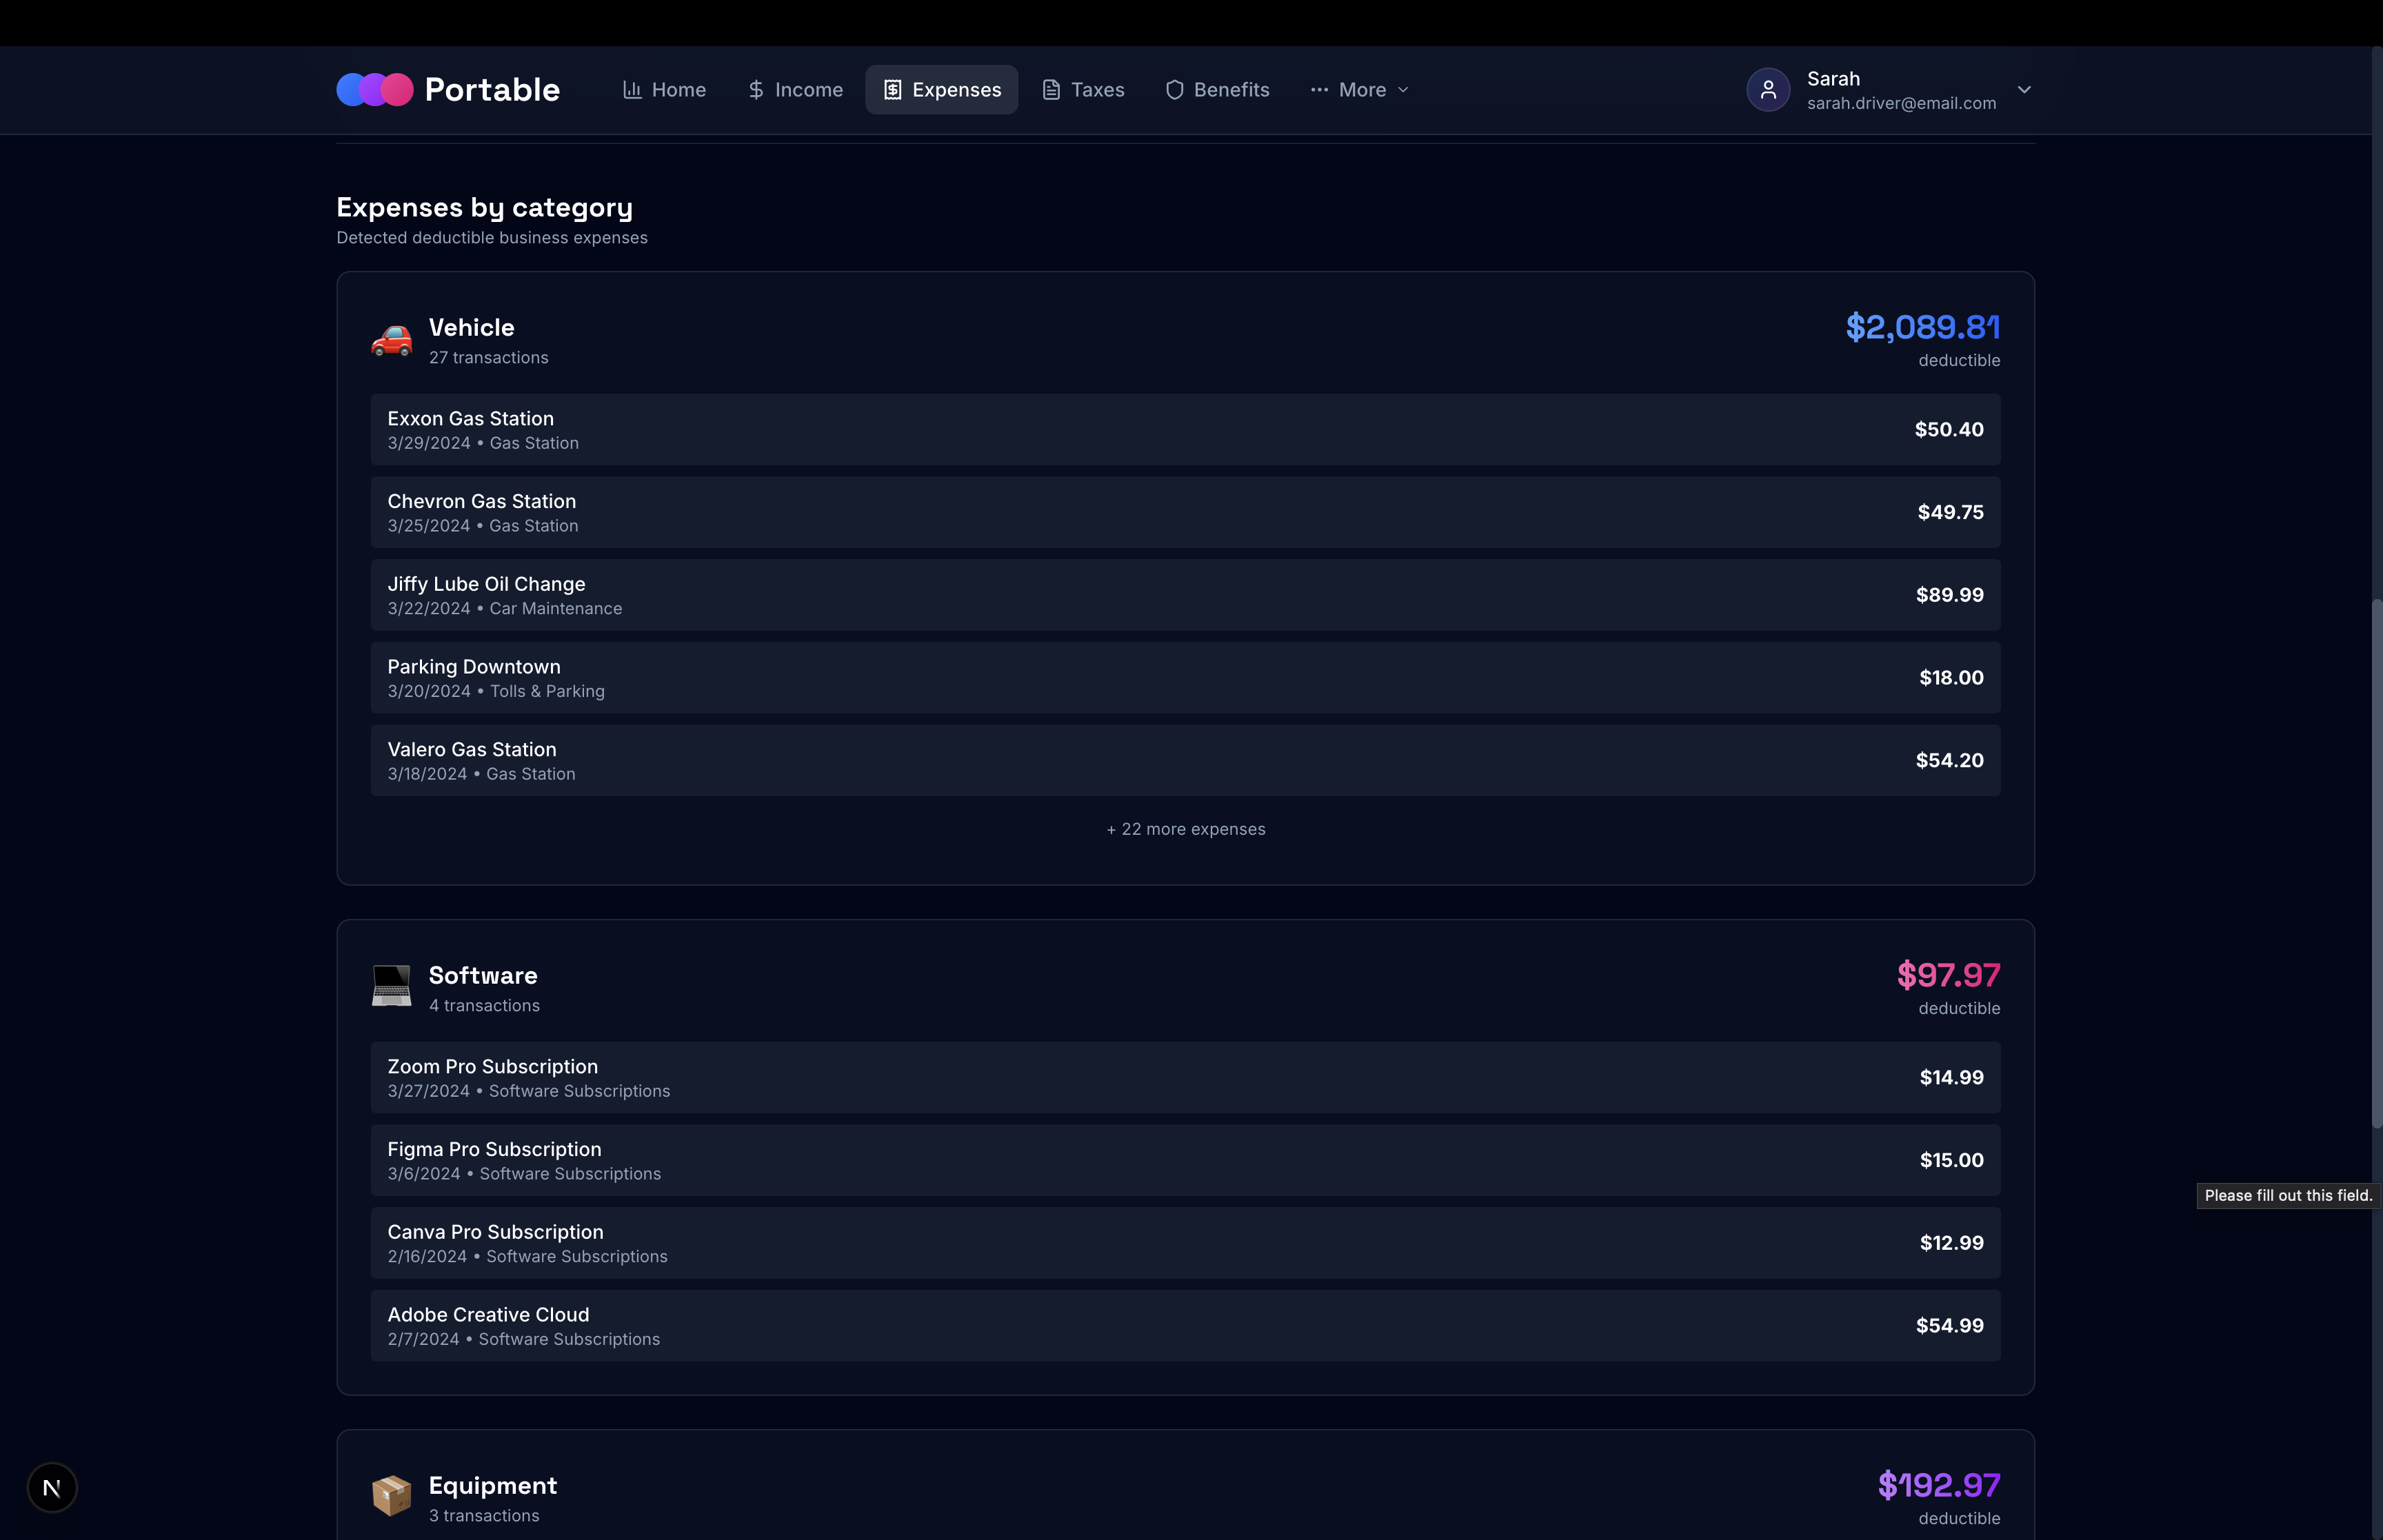Viewport: 2383px width, 1540px height.
Task: Click the Vehicle $2,089.81 deductible total
Action: (x=1921, y=328)
